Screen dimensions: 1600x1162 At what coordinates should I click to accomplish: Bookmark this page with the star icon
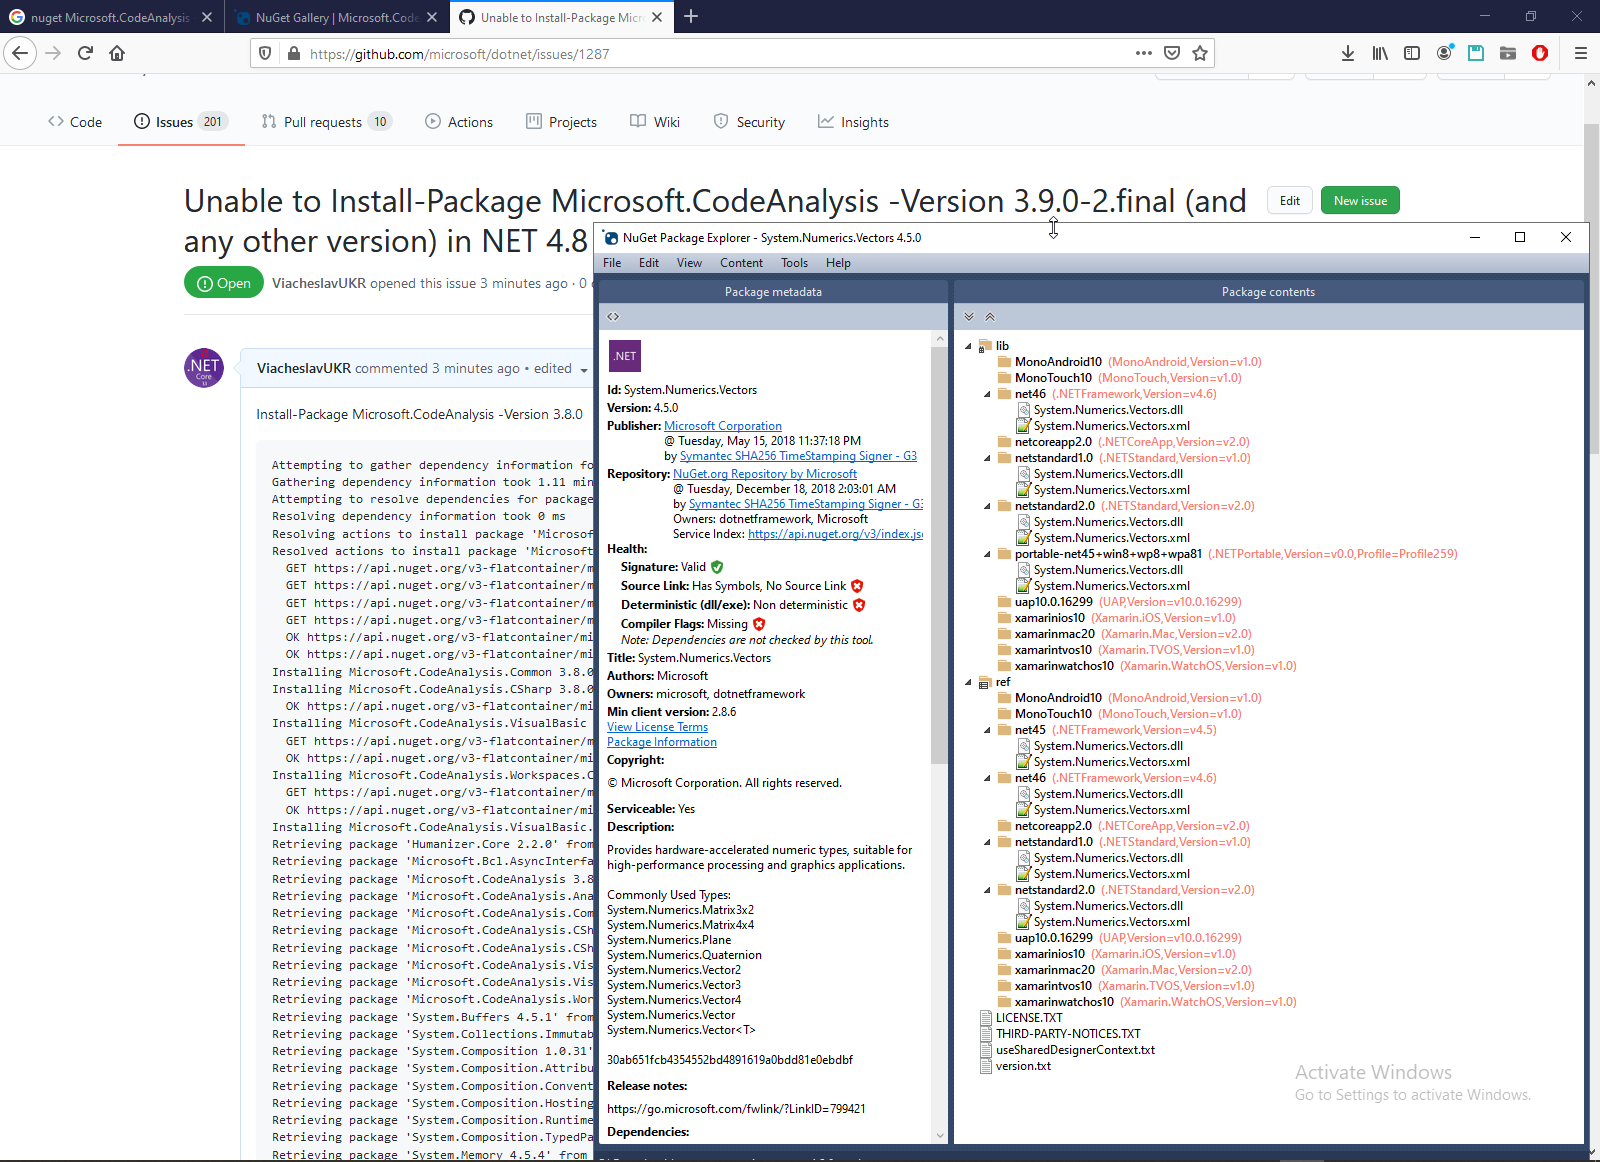(1200, 54)
